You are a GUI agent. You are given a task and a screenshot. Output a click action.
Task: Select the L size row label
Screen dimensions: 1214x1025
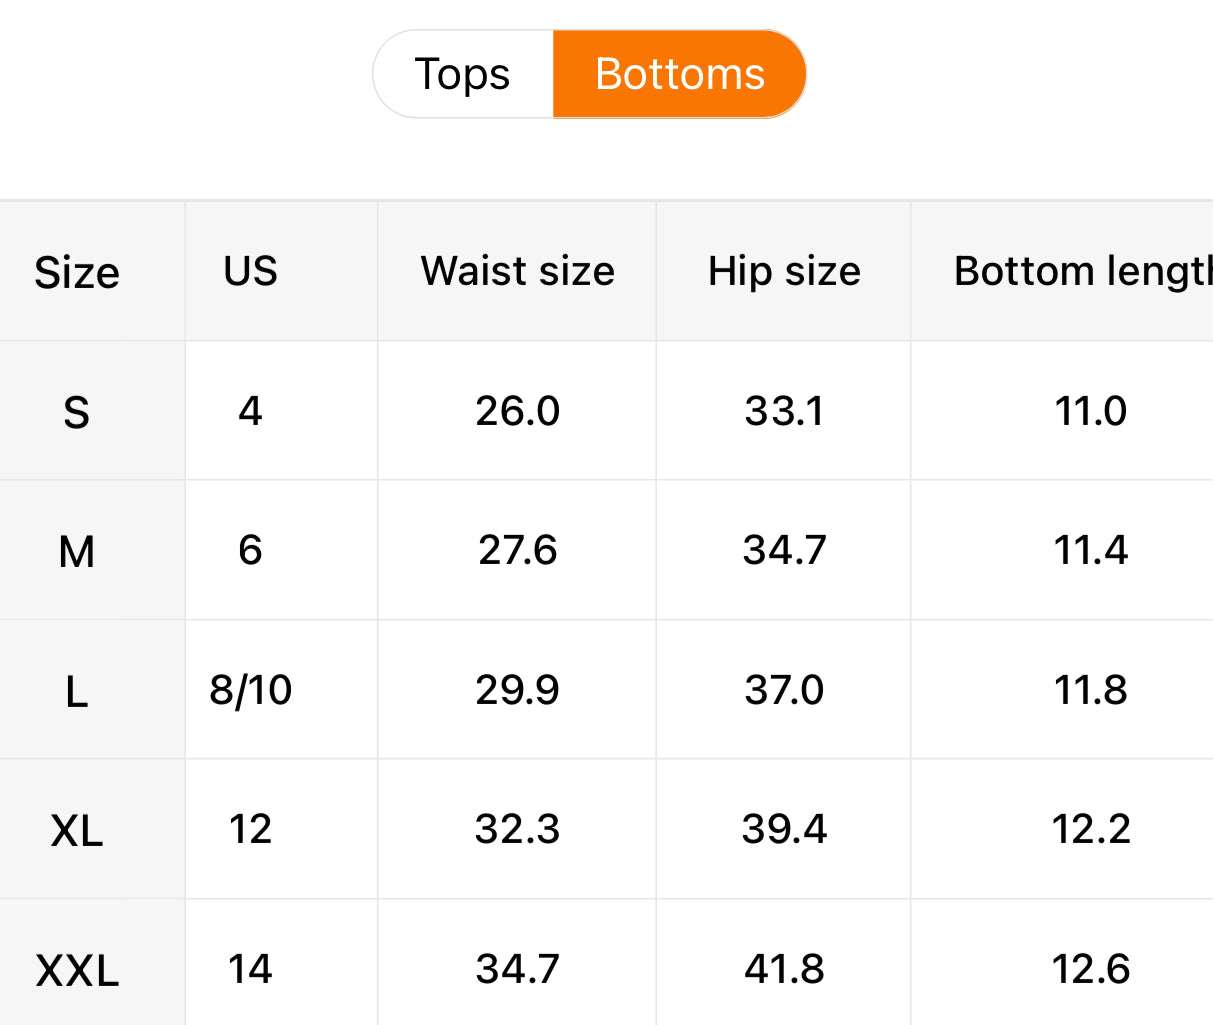tap(77, 691)
